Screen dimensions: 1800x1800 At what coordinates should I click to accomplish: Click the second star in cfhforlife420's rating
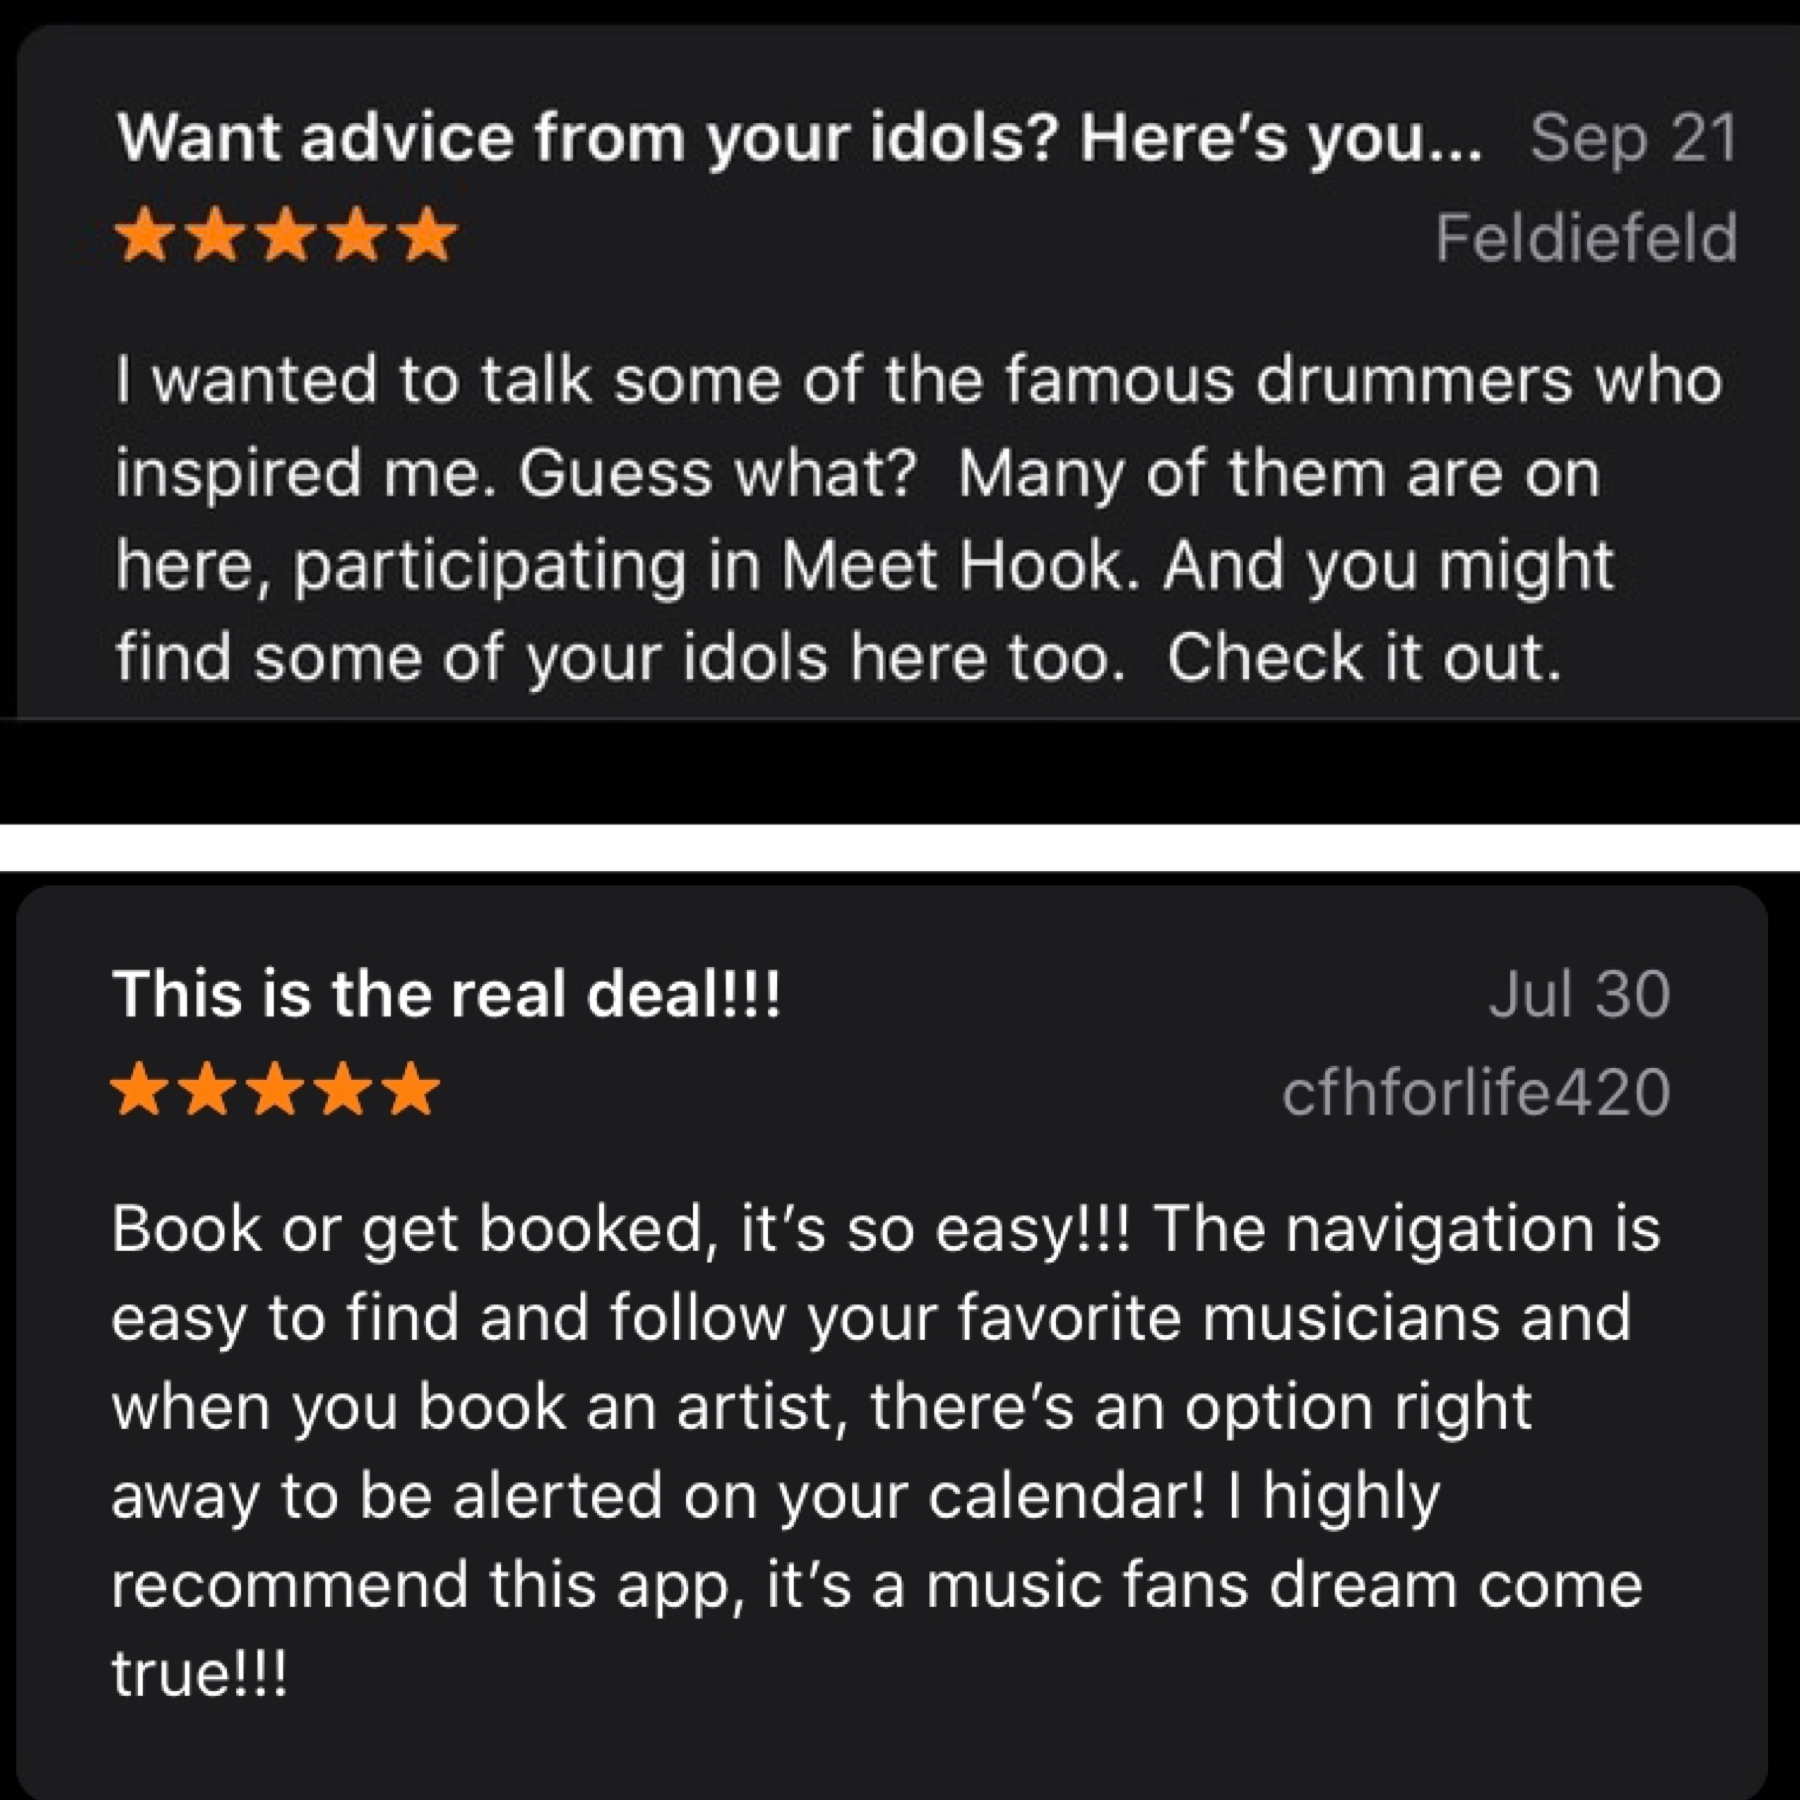pyautogui.click(x=207, y=1090)
